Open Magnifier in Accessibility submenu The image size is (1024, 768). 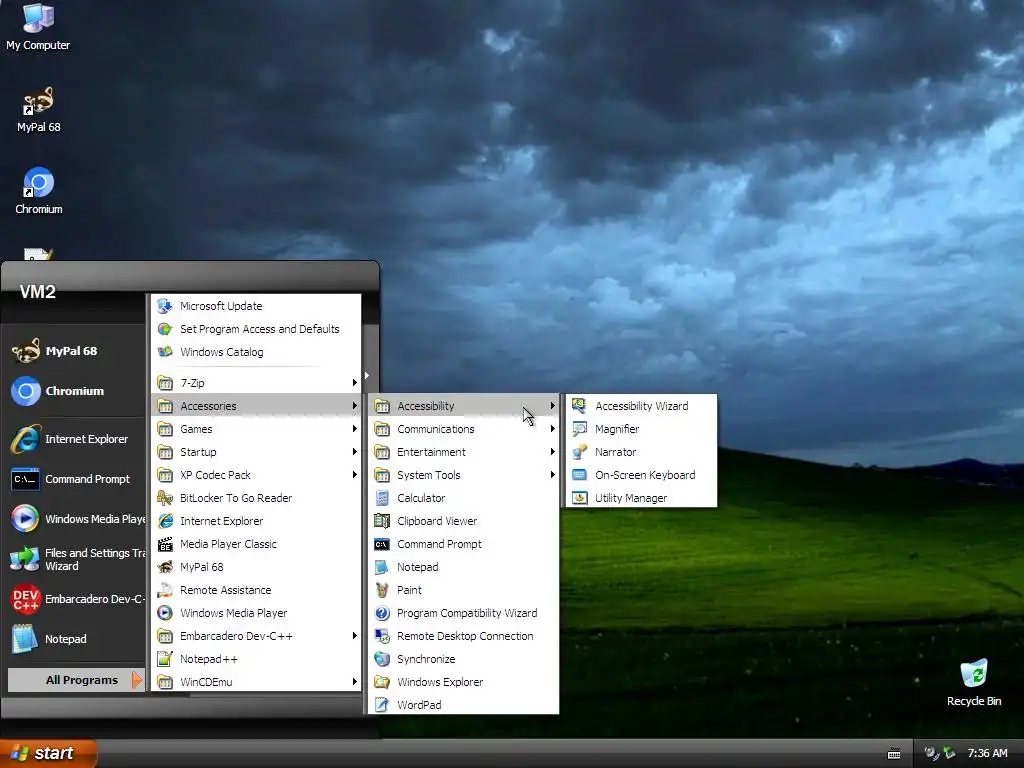tap(641, 428)
